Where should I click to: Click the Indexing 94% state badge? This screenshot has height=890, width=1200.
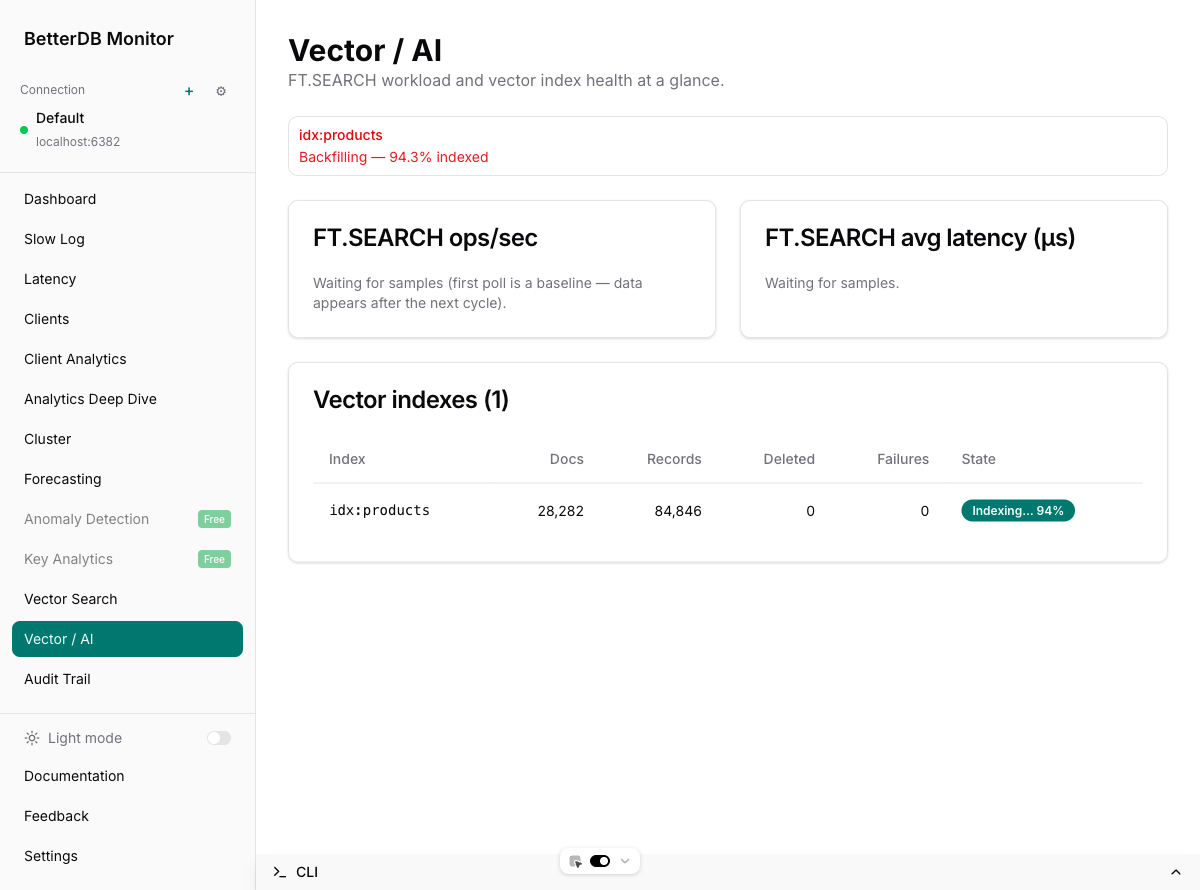(x=1017, y=511)
